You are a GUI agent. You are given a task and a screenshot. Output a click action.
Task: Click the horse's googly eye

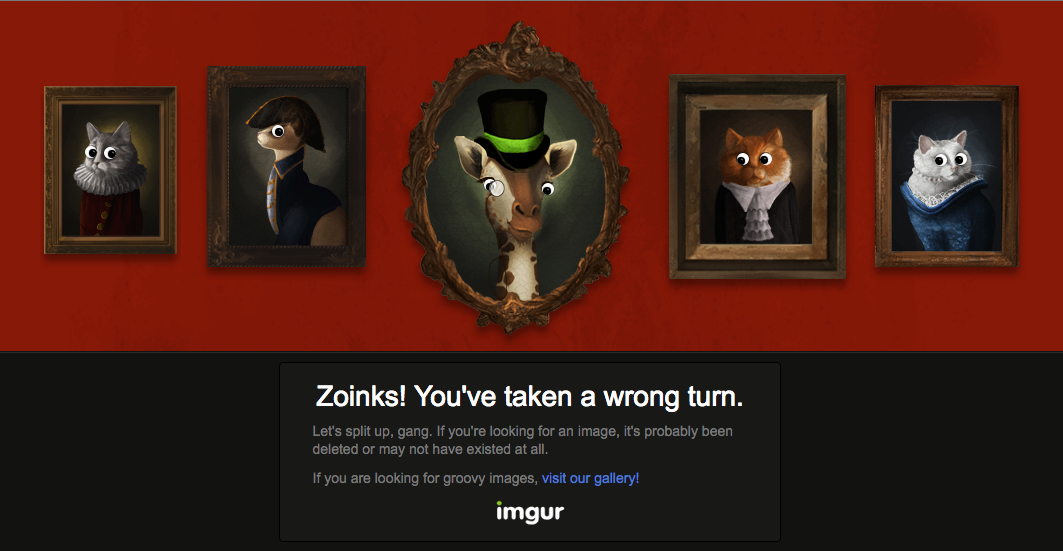pos(277,131)
